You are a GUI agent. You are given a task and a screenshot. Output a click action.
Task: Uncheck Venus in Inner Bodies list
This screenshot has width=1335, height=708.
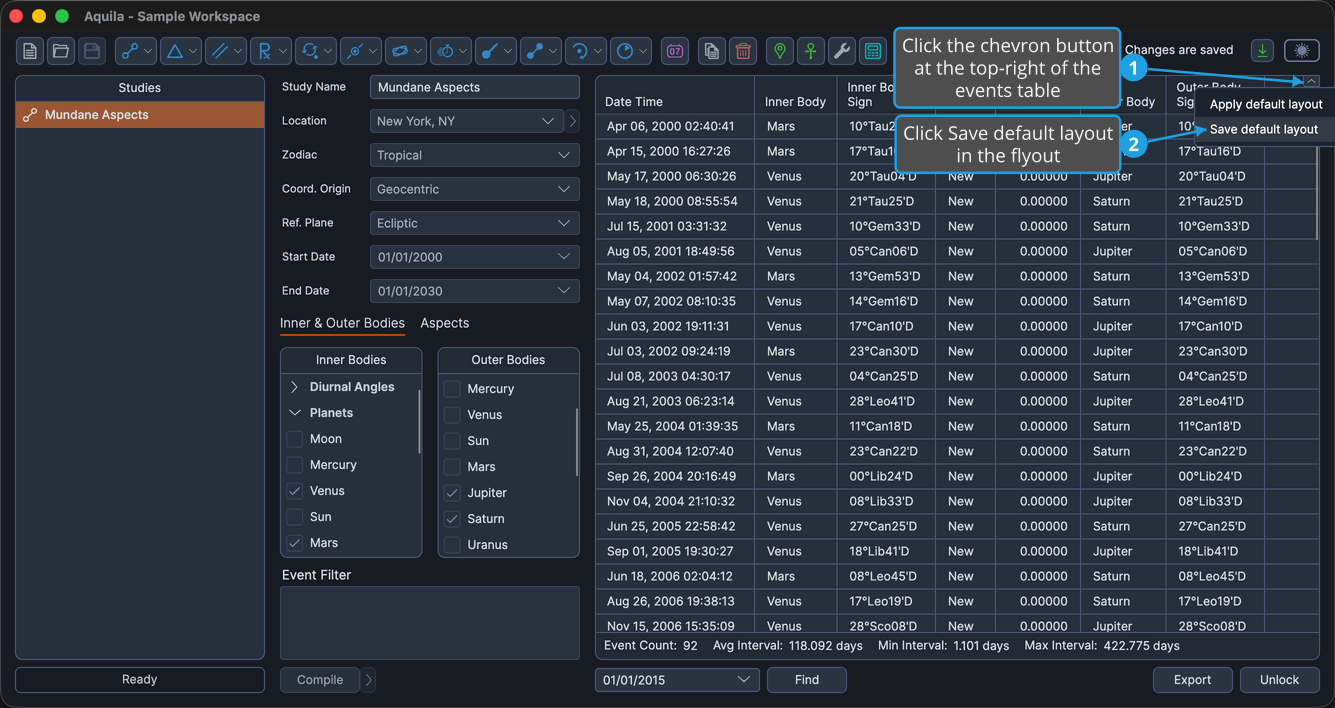coord(294,491)
